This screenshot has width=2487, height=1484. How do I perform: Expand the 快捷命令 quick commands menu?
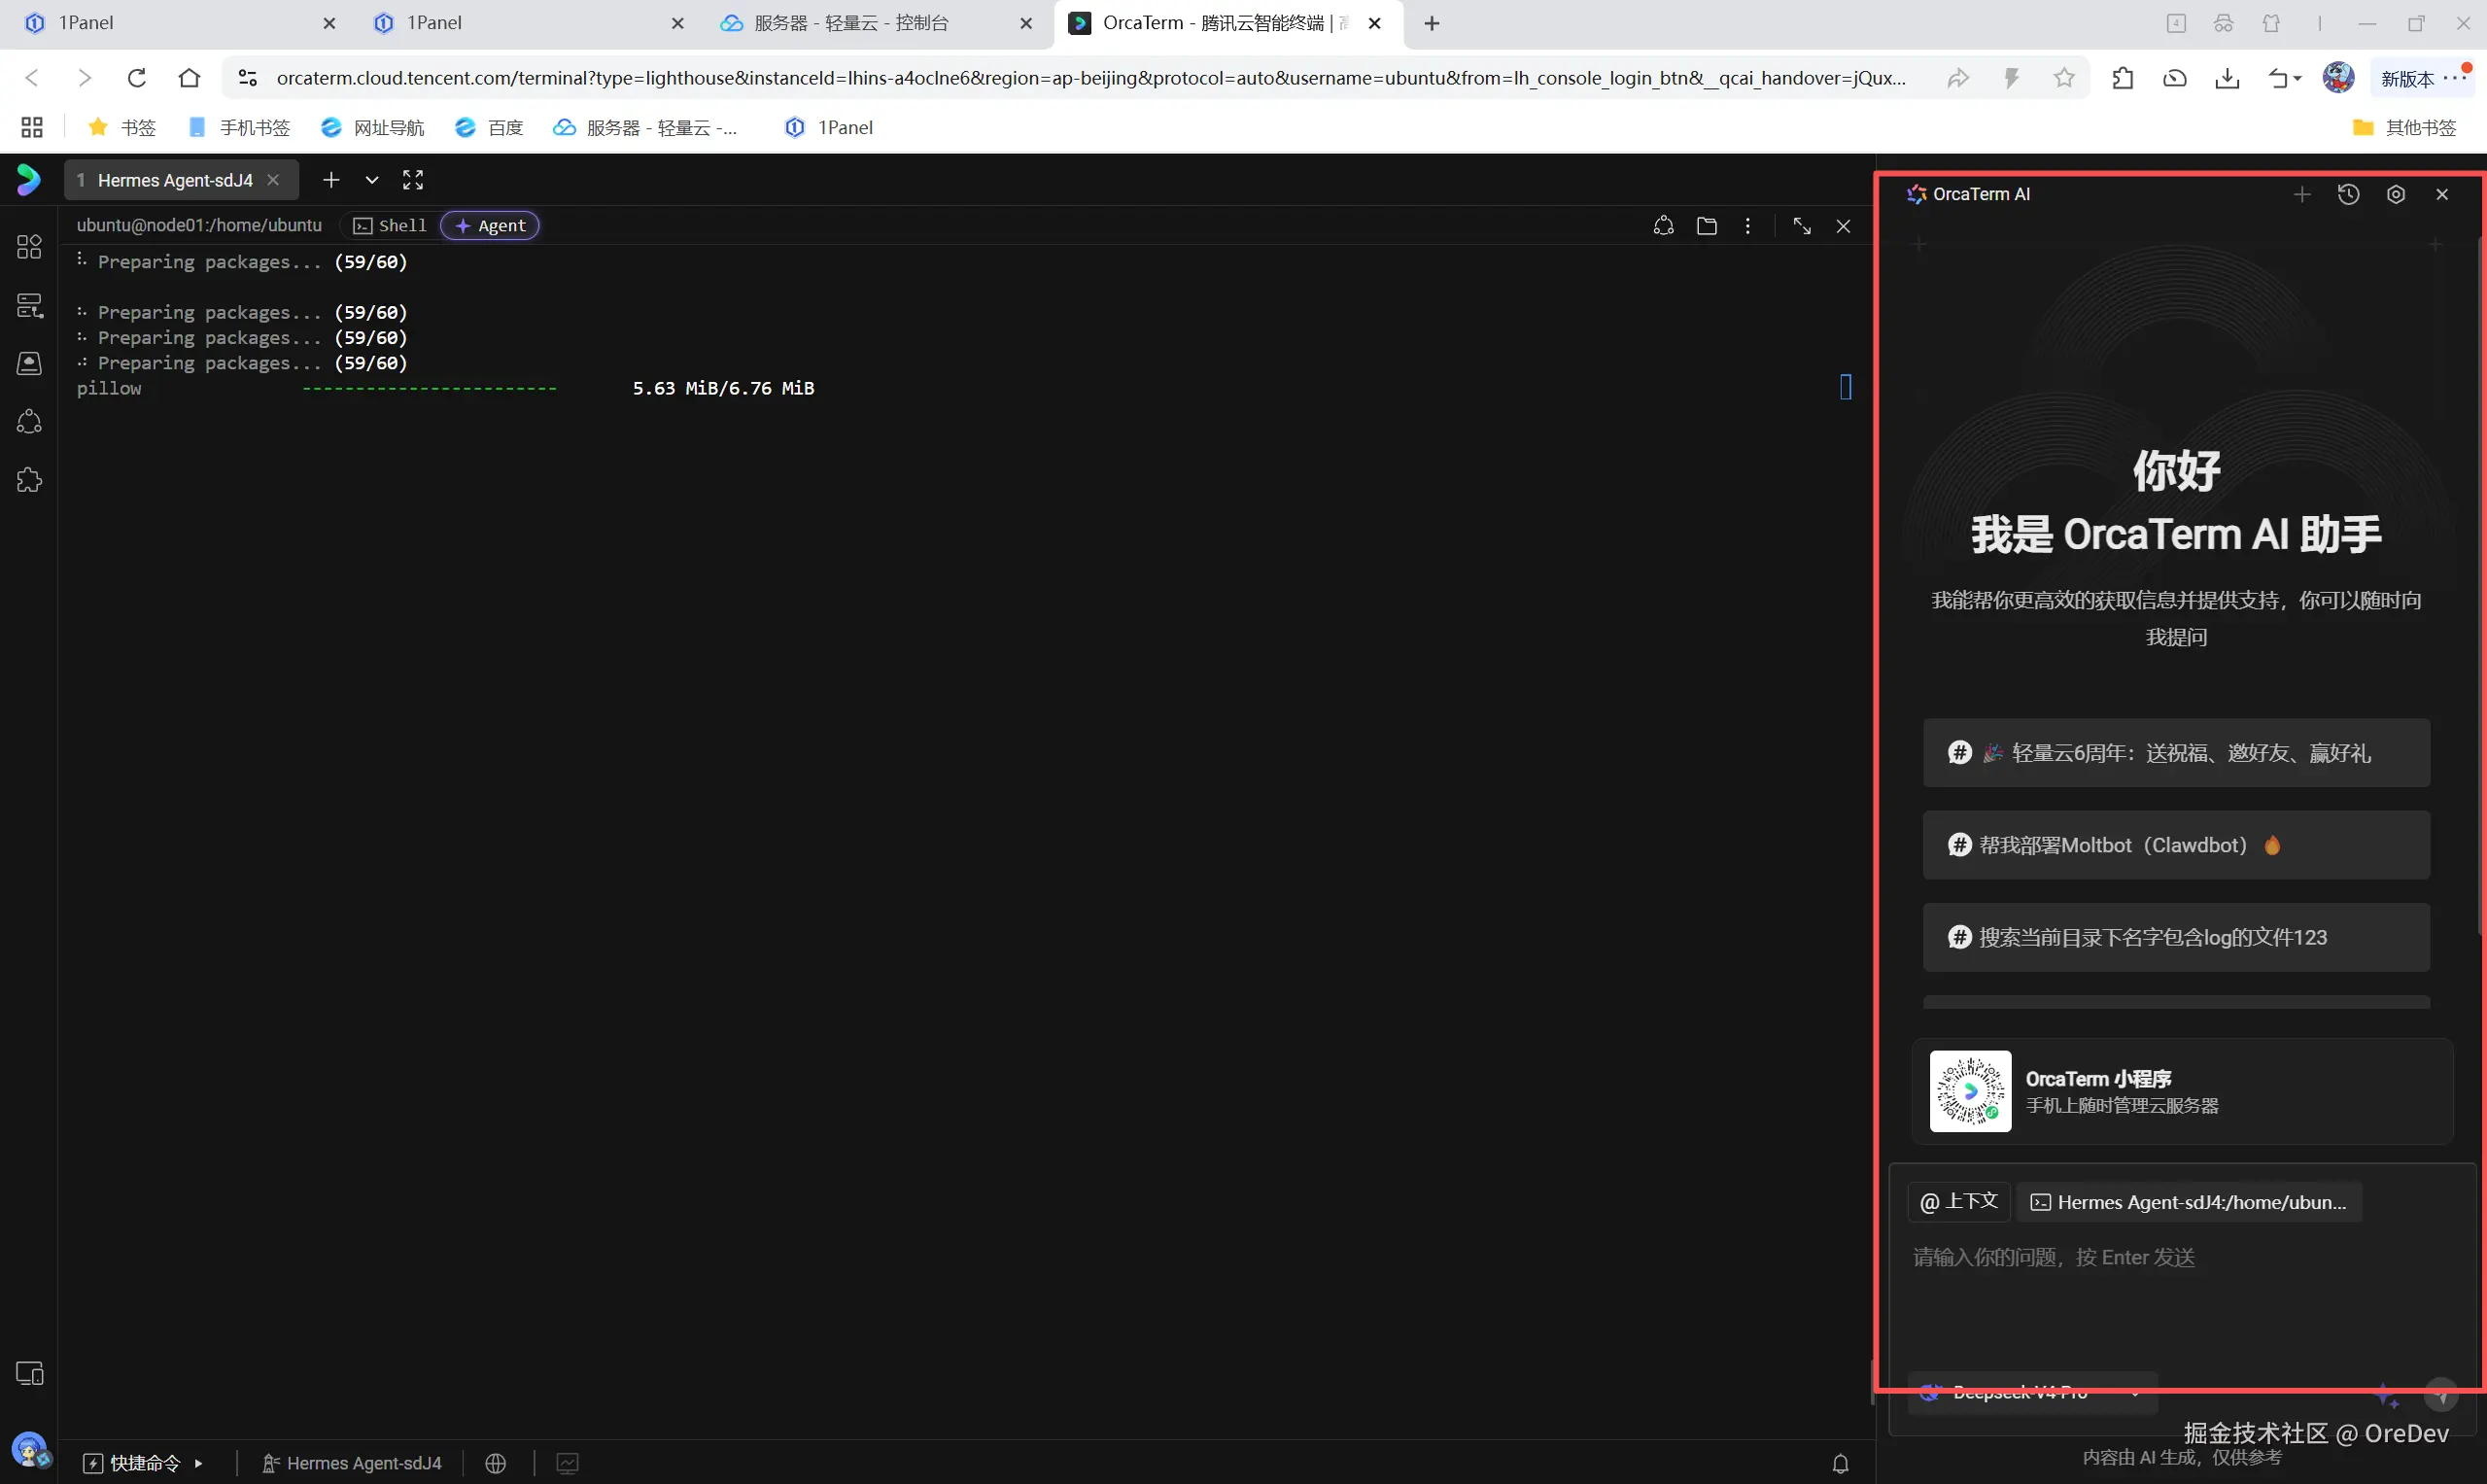[143, 1463]
